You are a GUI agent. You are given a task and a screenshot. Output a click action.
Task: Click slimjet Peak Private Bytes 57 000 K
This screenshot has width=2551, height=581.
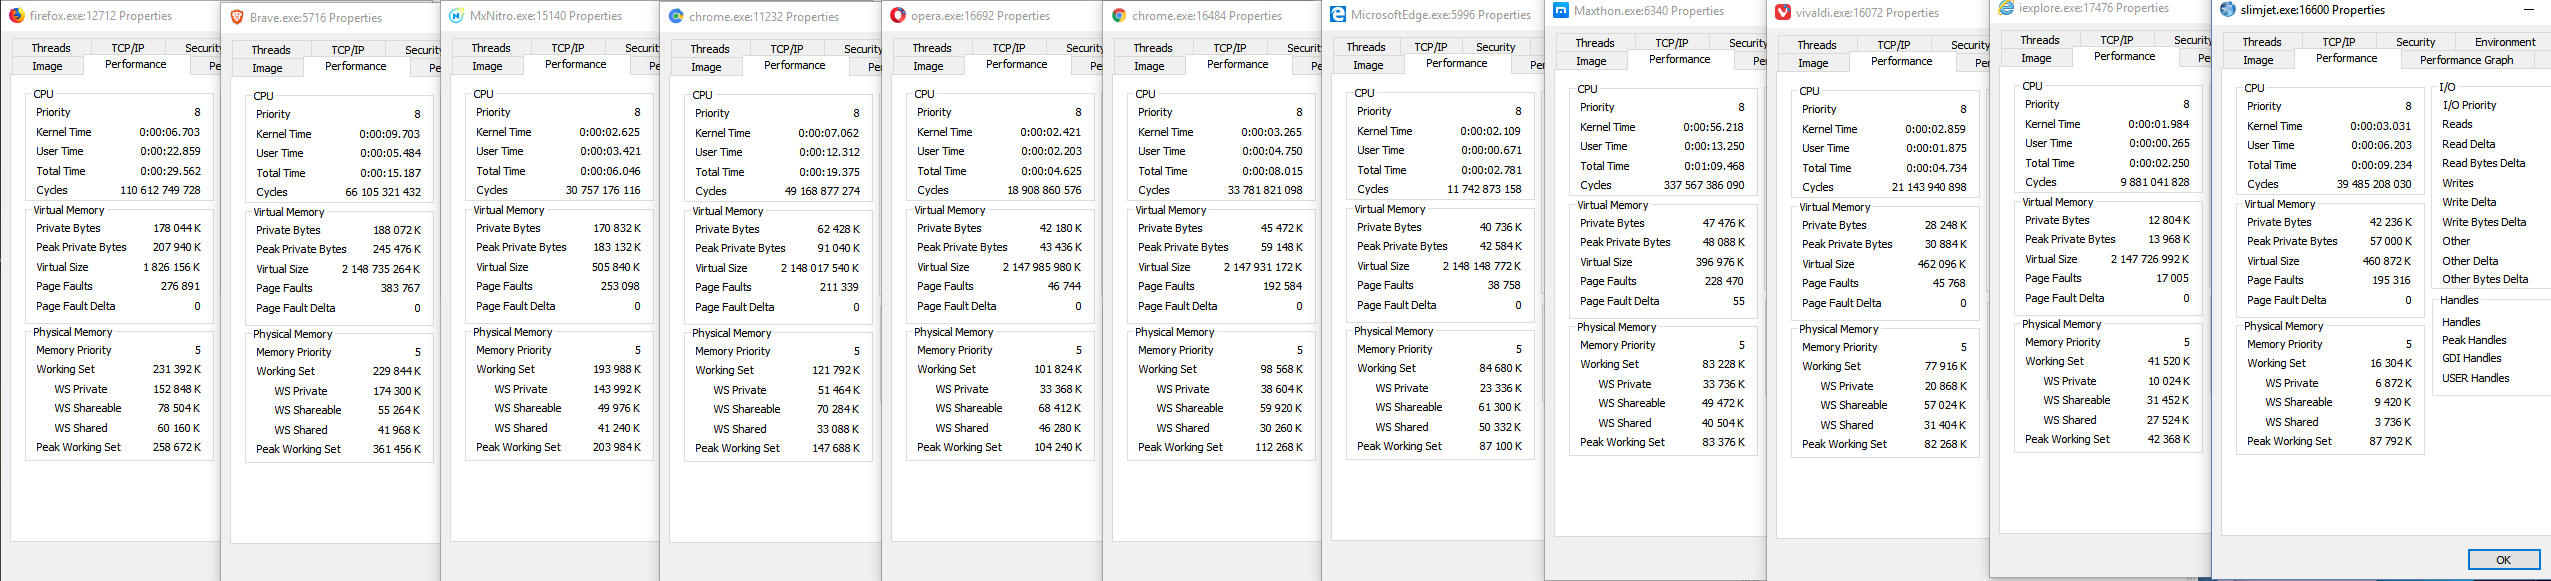(x=2390, y=241)
